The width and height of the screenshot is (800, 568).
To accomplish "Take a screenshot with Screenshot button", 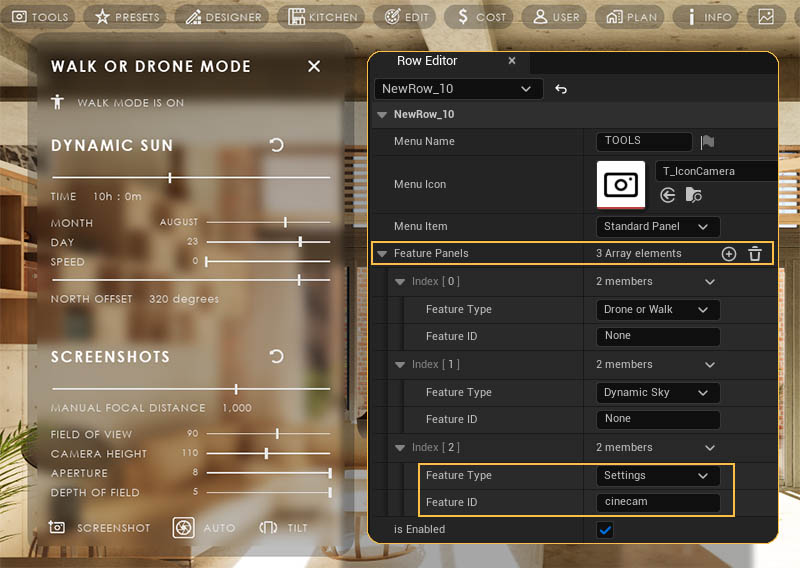I will click(100, 527).
